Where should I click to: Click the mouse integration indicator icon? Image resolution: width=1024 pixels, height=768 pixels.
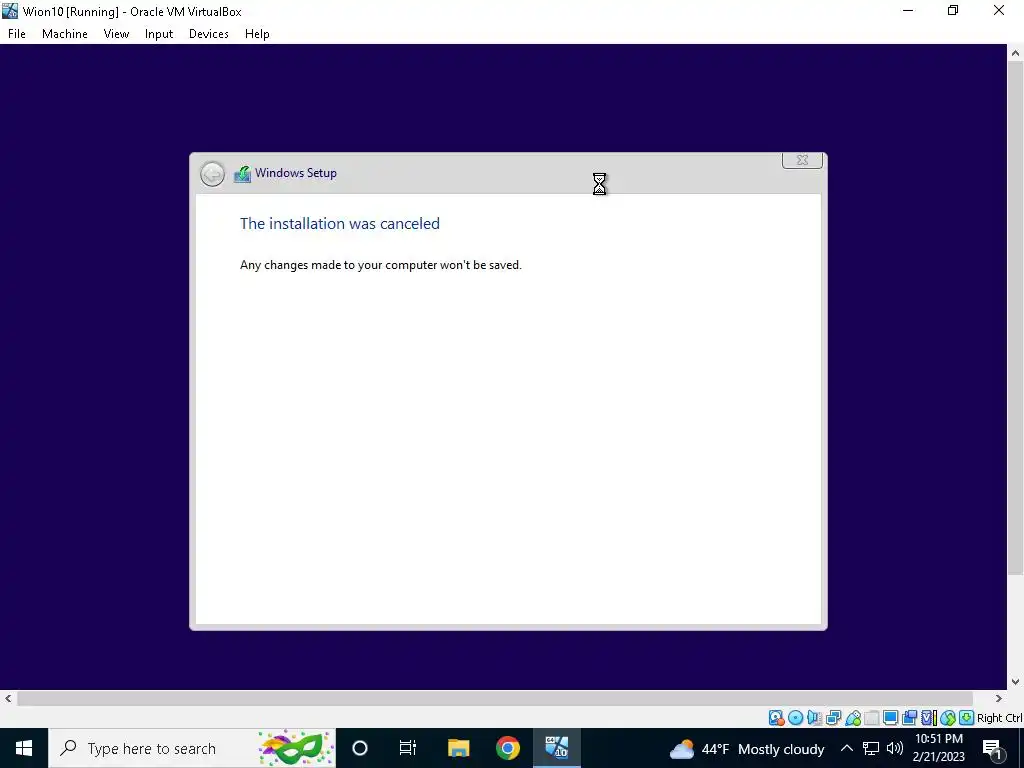coord(948,718)
